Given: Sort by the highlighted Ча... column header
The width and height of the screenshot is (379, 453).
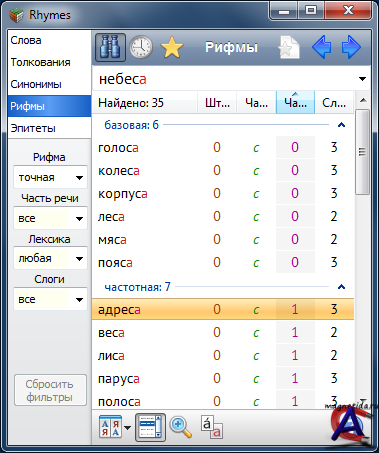Looking at the screenshot, I should coord(295,103).
